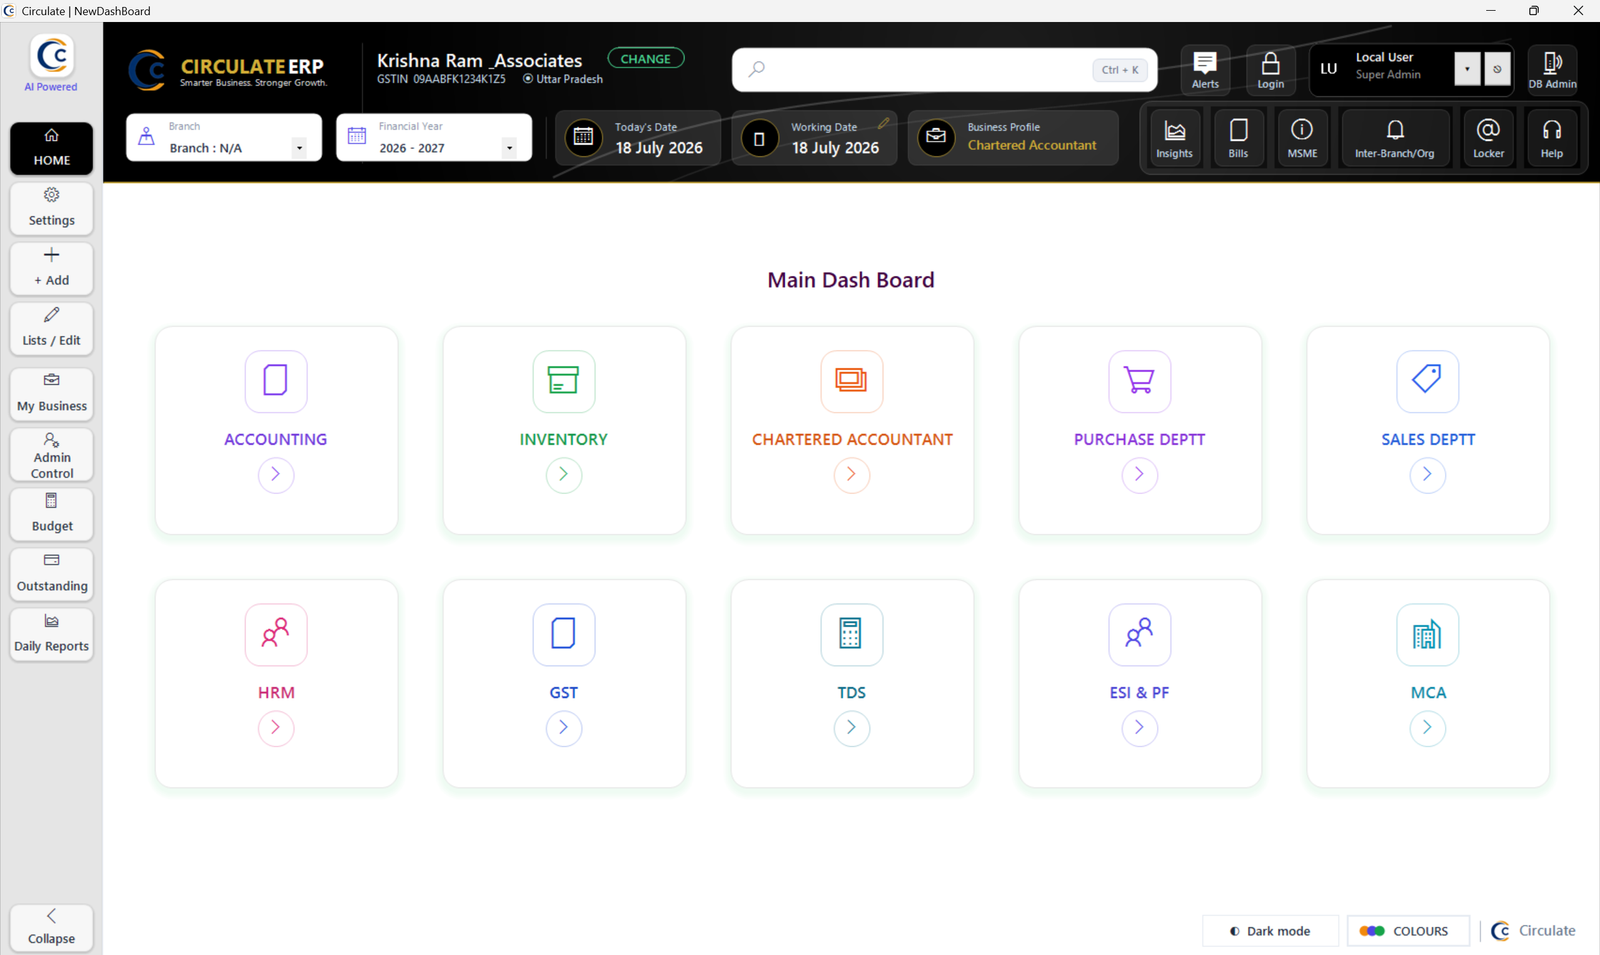Click the Purchase Deptt cart icon

pyautogui.click(x=1140, y=381)
